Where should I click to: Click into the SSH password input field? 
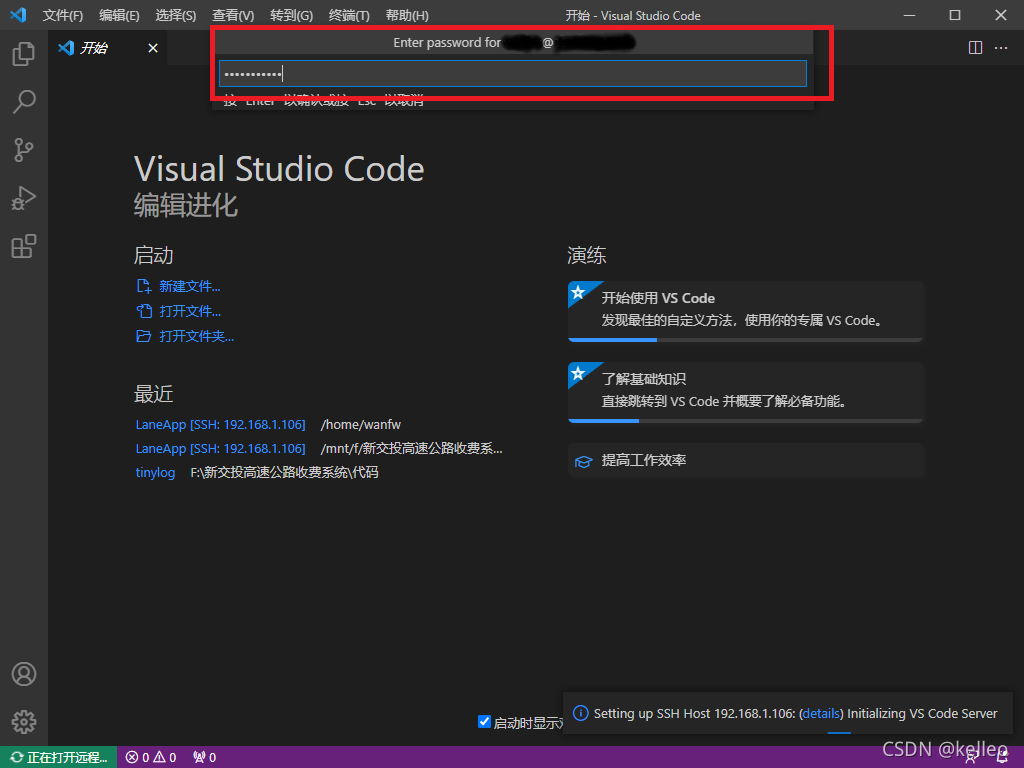[513, 73]
